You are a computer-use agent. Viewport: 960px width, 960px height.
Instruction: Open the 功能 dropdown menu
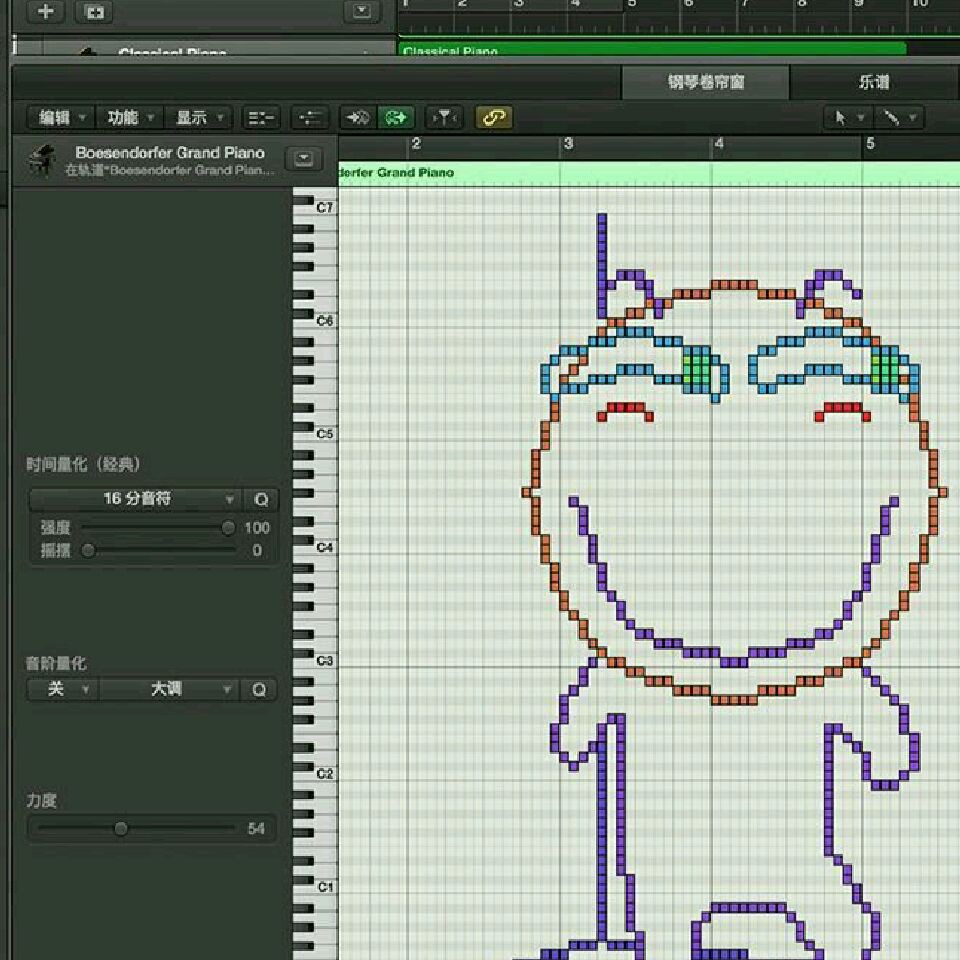click(x=130, y=118)
